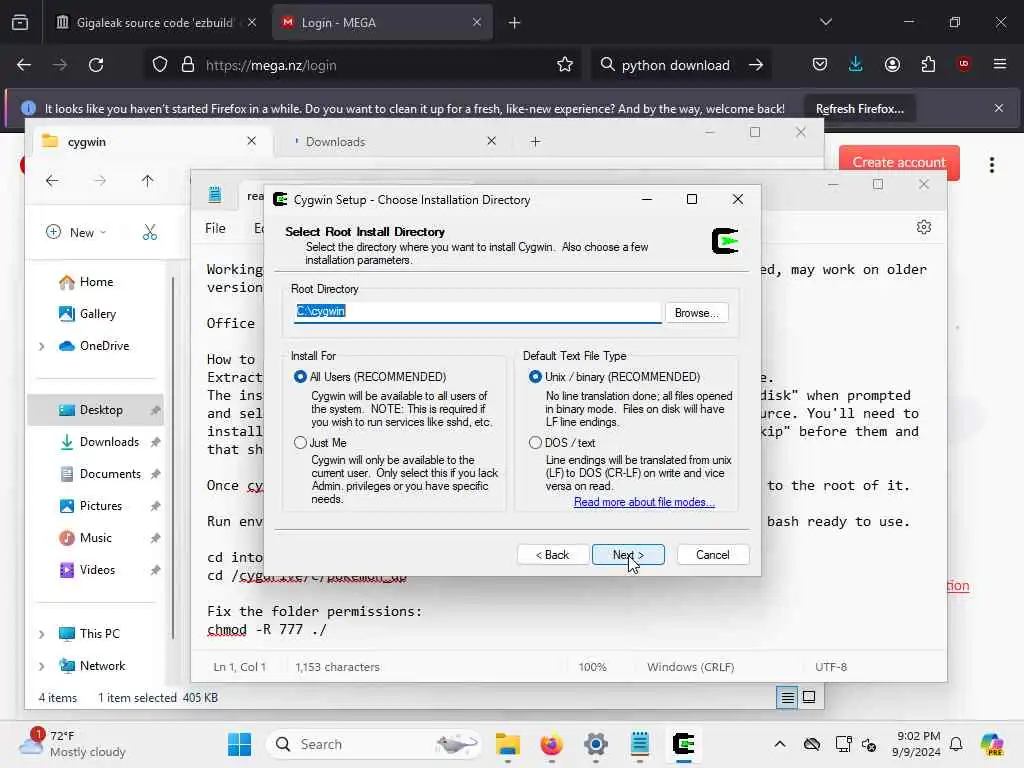The height and width of the screenshot is (768, 1024).
Task: Go Back in Cygwin Setup
Action: point(552,554)
